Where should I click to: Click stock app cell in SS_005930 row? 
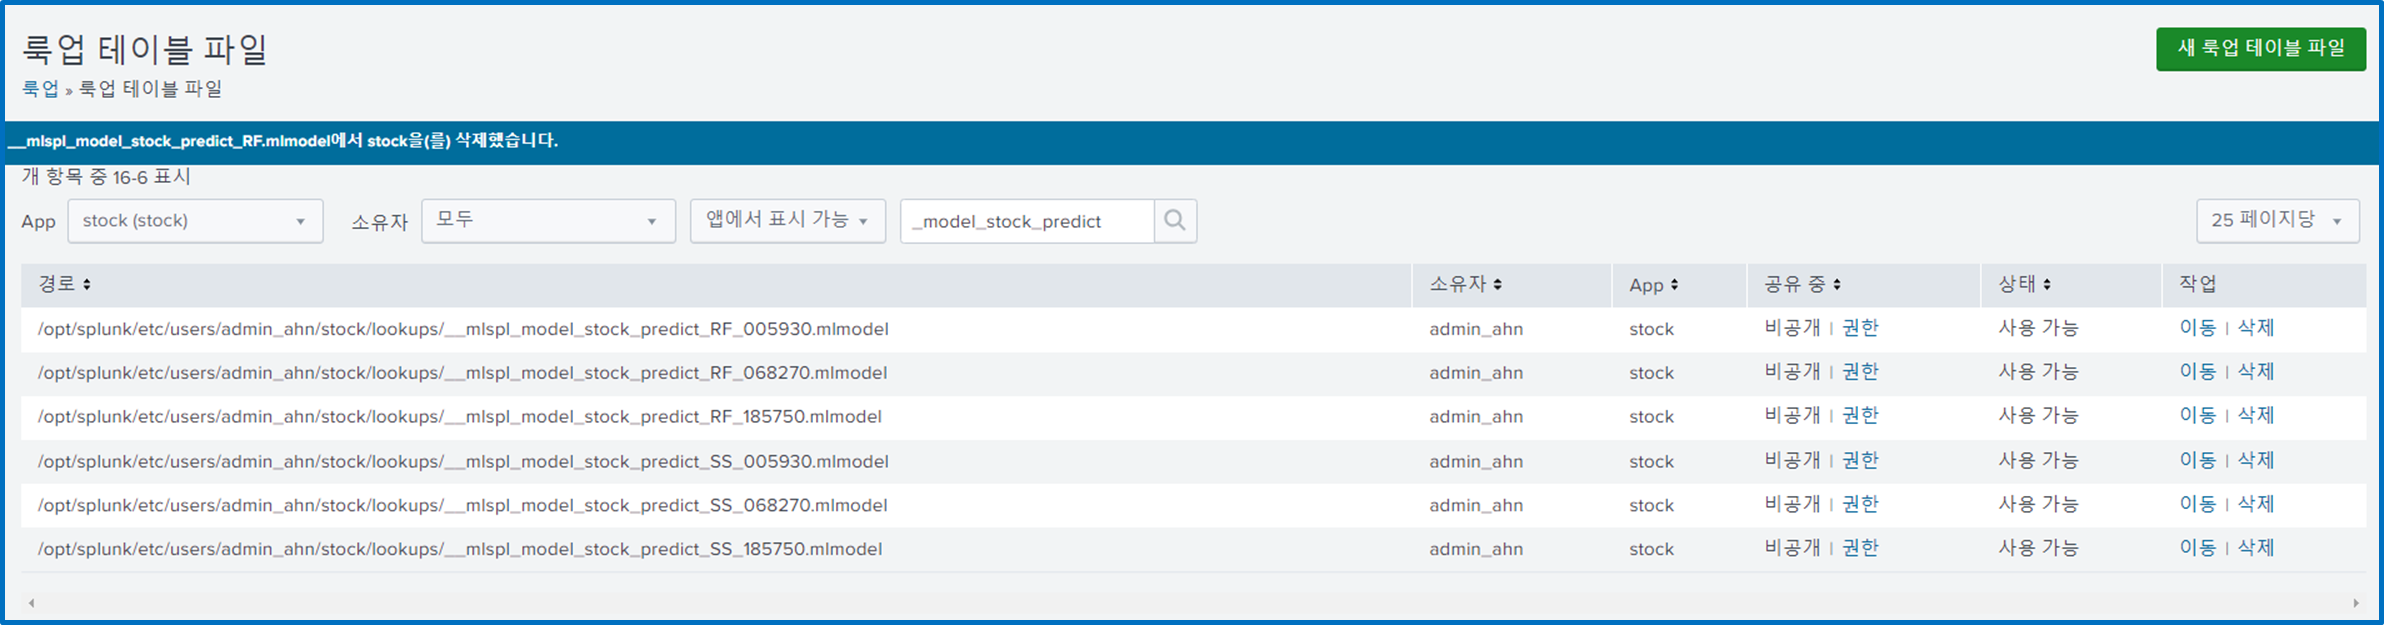[1651, 462]
